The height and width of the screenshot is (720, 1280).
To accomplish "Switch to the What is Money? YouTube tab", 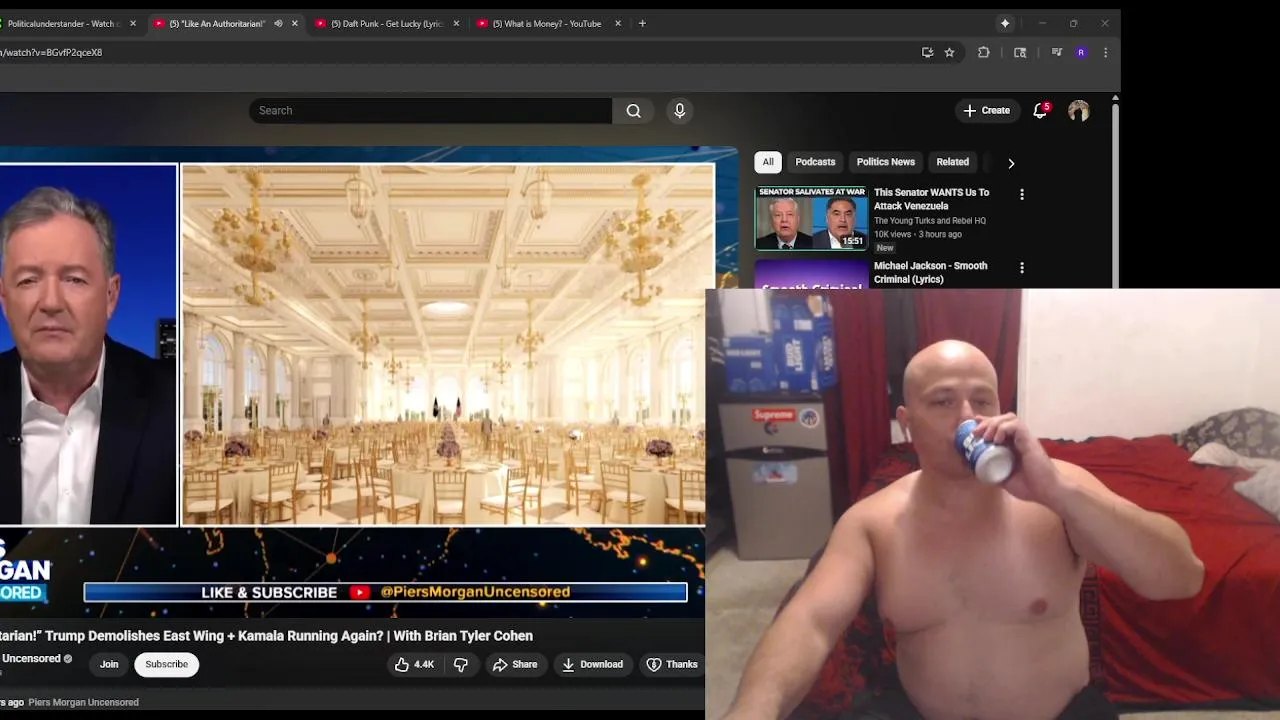I will 547,23.
